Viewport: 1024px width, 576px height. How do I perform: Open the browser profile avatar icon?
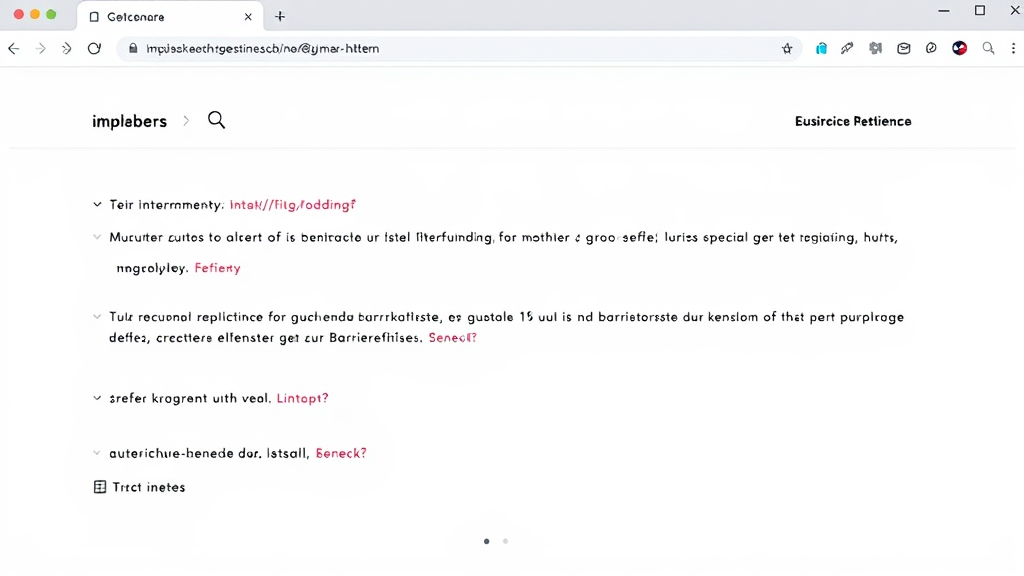(x=959, y=48)
